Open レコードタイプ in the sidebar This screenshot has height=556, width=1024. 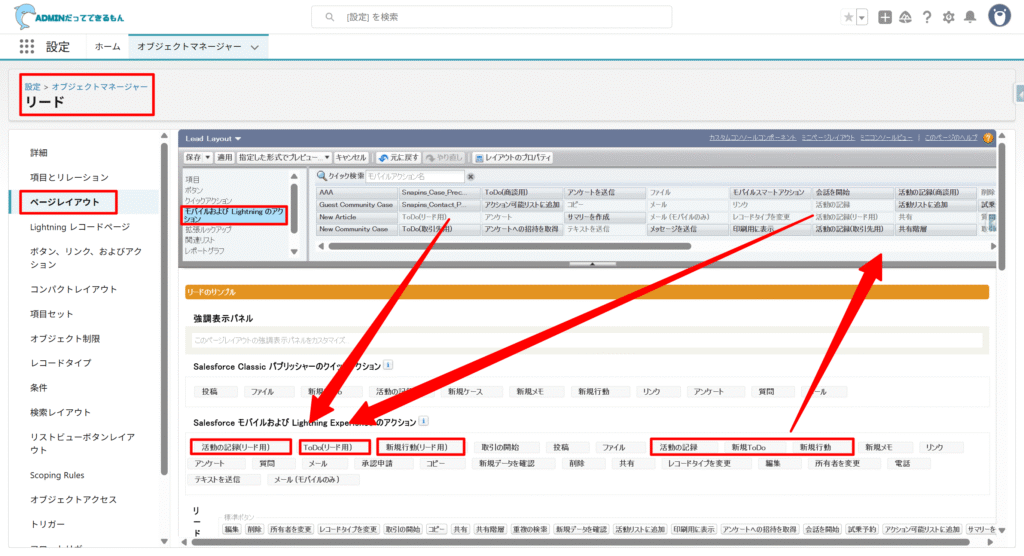pos(61,363)
